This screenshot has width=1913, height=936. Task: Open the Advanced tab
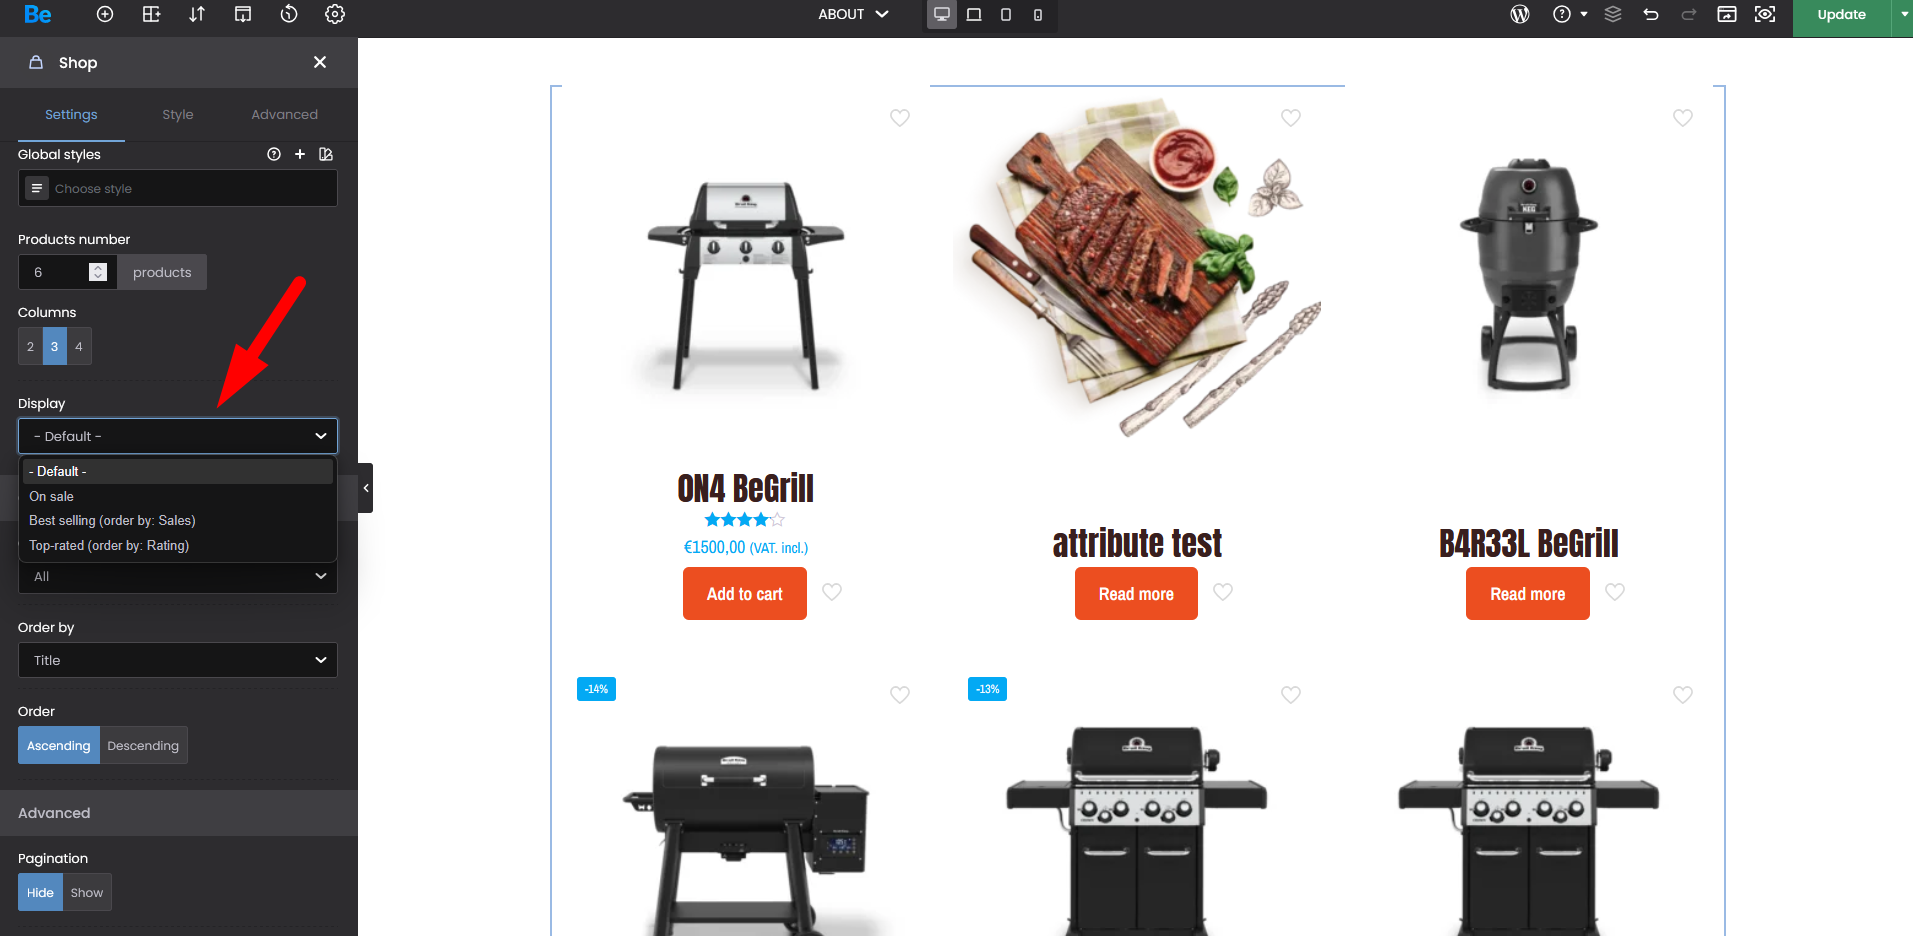click(x=285, y=114)
